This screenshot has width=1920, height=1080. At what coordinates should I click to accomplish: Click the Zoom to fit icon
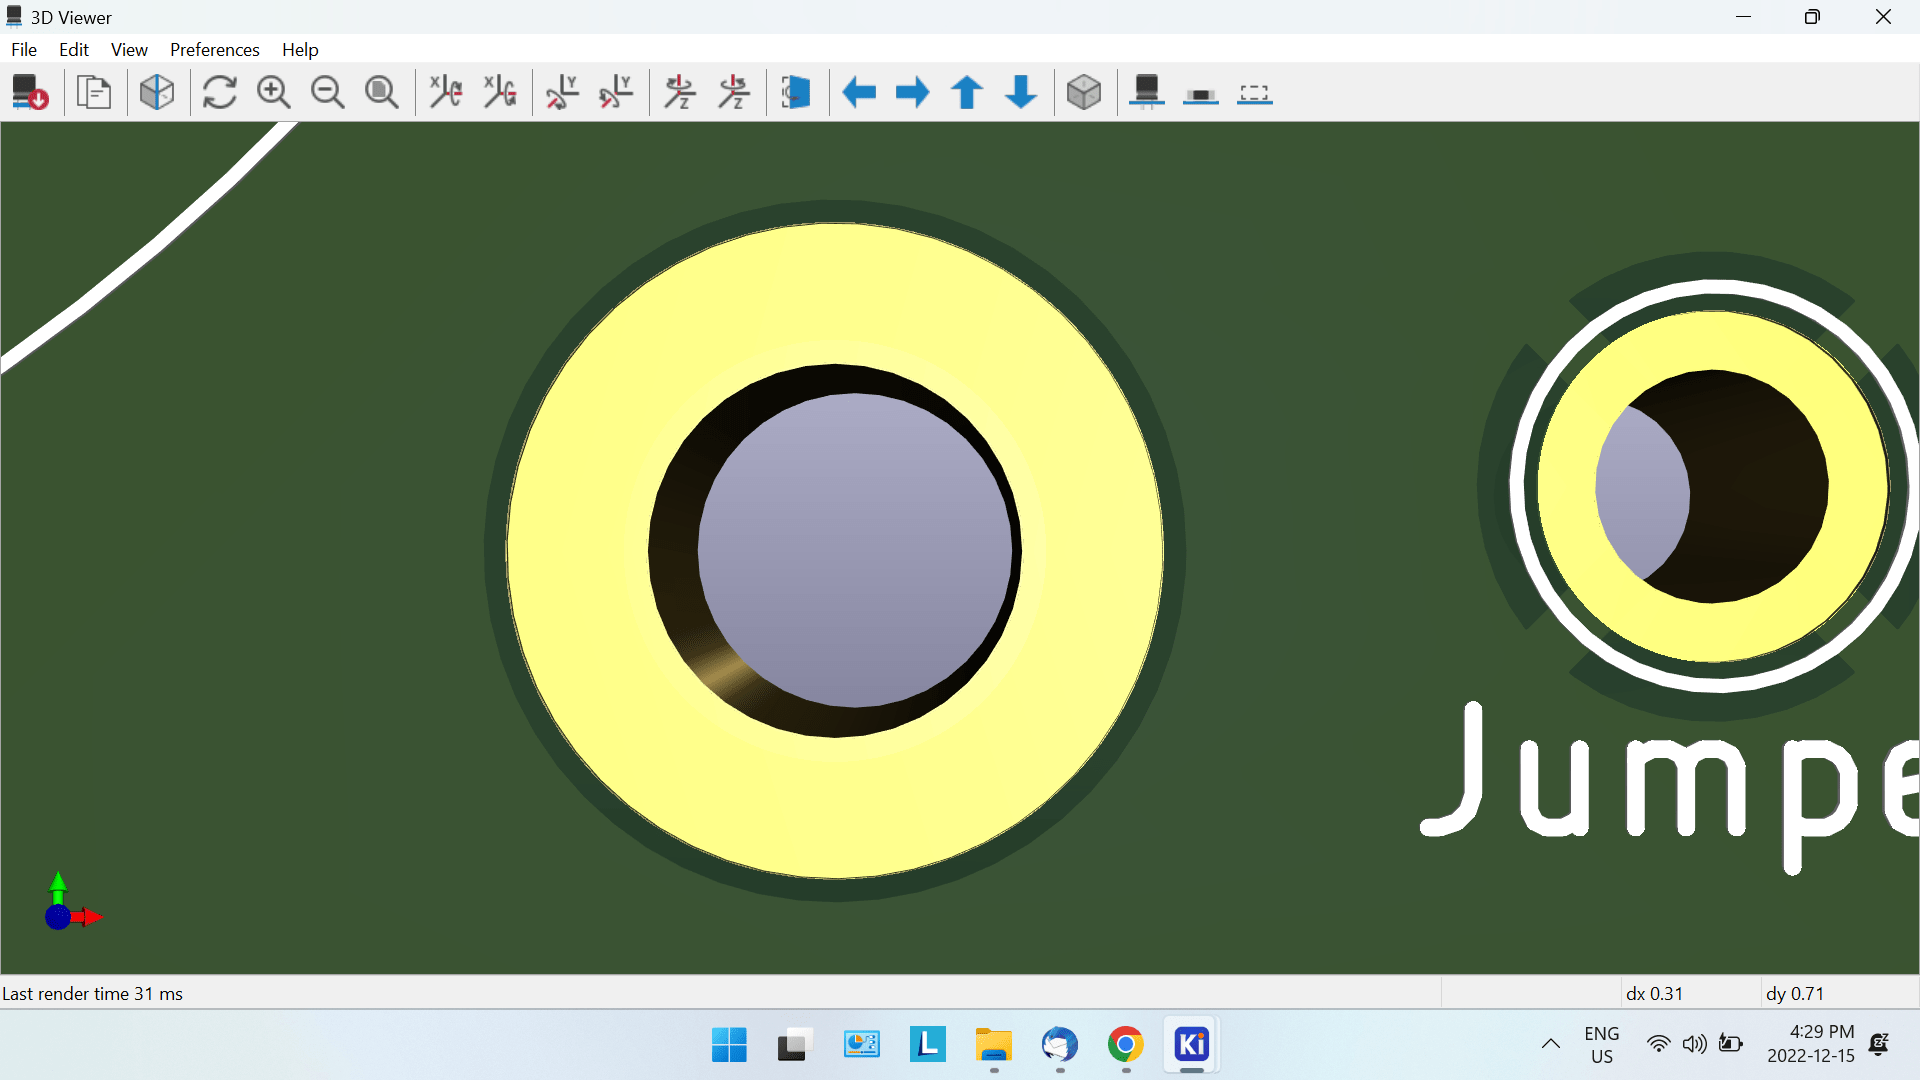[381, 92]
